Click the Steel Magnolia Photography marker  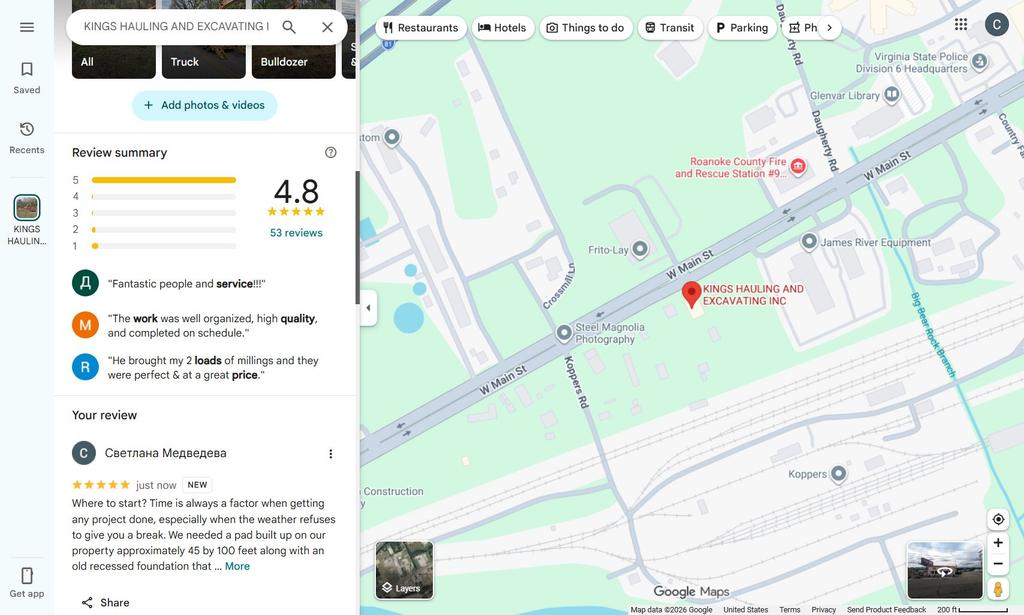pyautogui.click(x=564, y=333)
